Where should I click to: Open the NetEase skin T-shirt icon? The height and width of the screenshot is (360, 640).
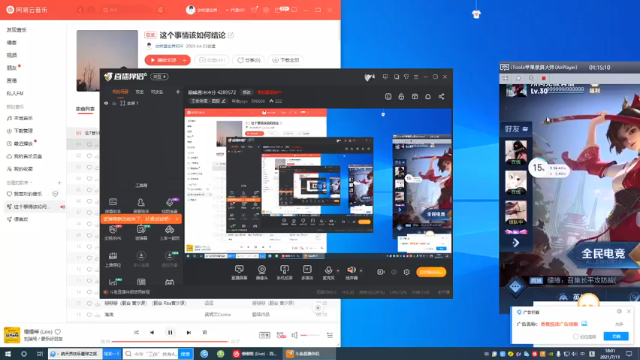tap(254, 10)
